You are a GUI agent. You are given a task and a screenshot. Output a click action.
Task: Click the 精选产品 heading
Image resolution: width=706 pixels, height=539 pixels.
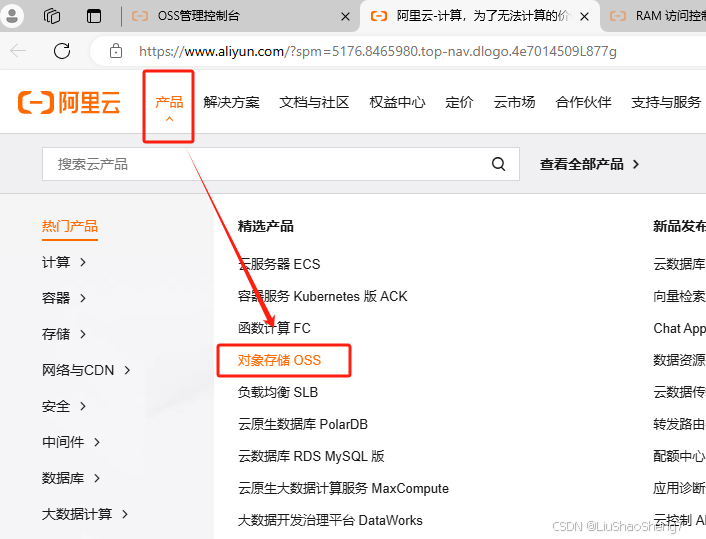[266, 226]
